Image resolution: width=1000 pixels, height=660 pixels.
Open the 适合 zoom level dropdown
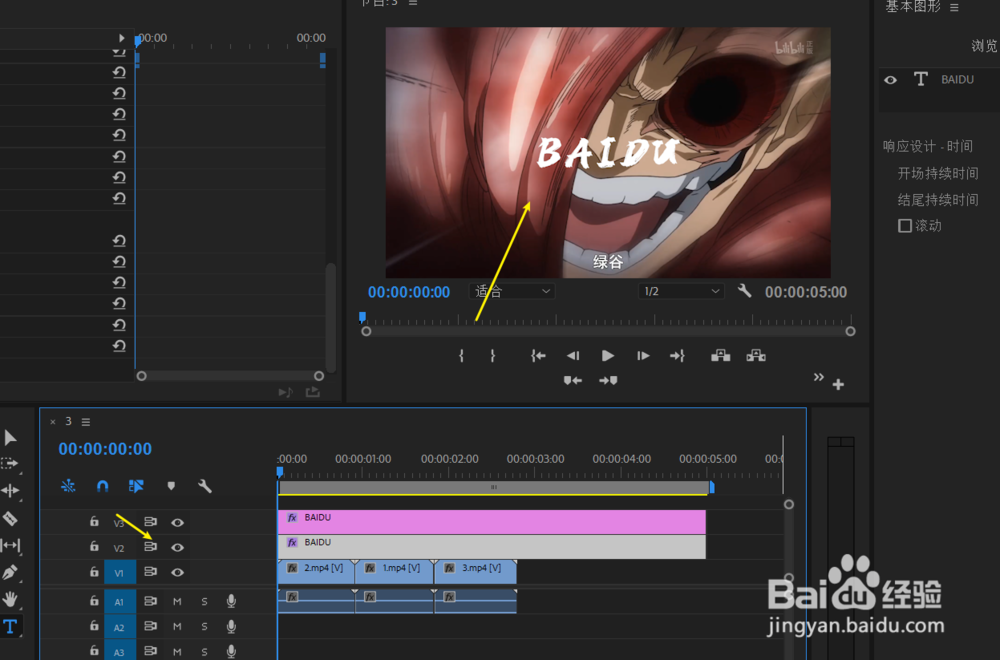[512, 291]
